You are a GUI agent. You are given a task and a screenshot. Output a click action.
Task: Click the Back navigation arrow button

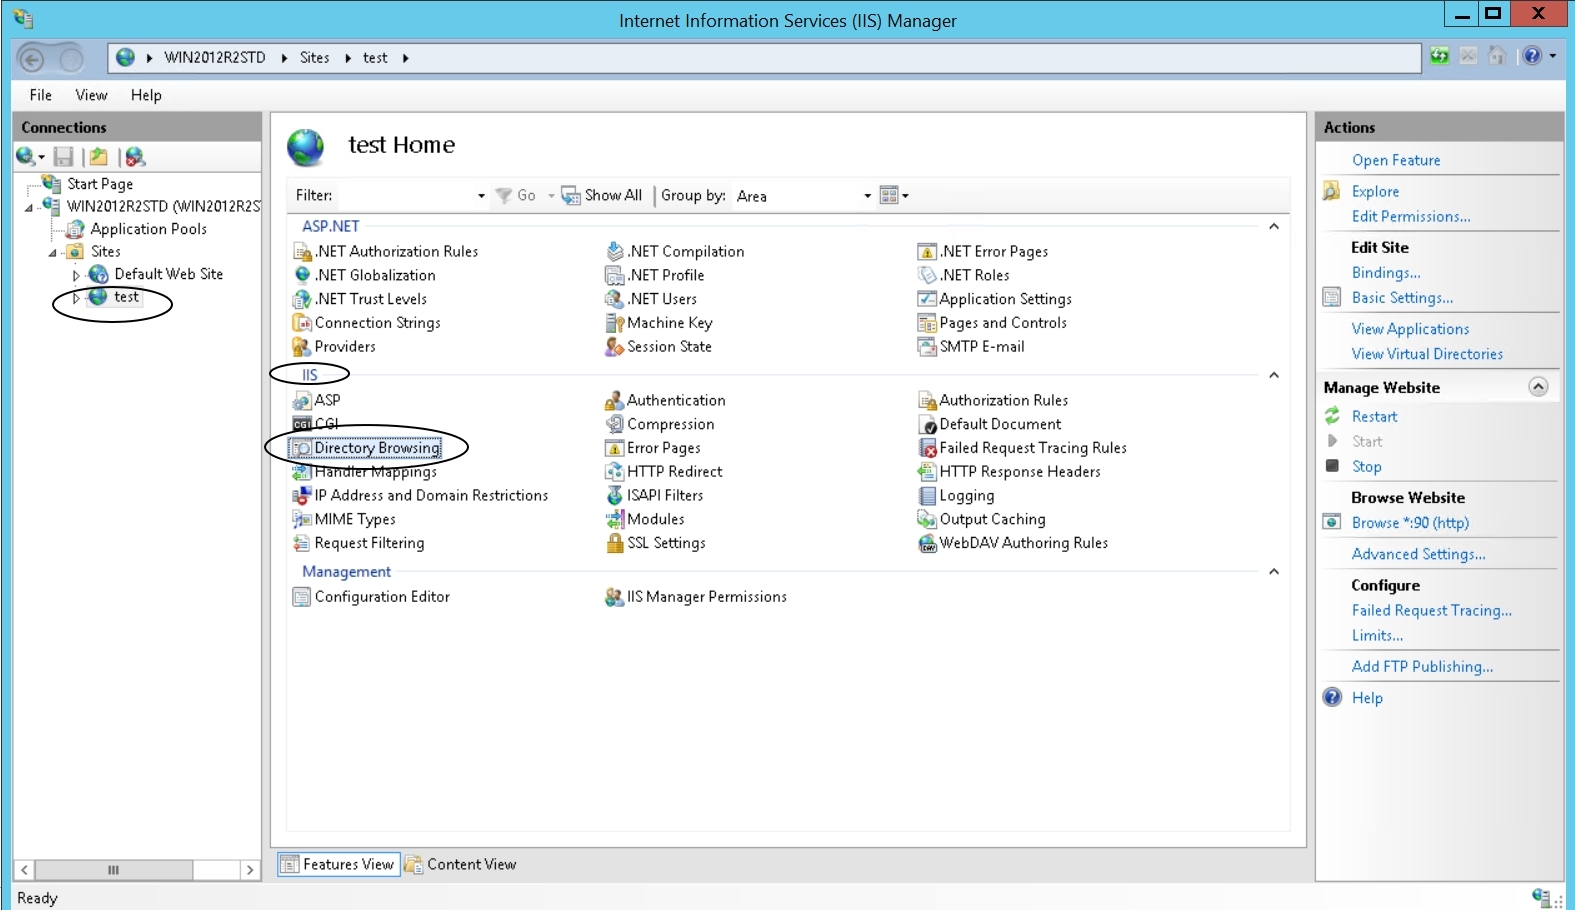coord(32,59)
